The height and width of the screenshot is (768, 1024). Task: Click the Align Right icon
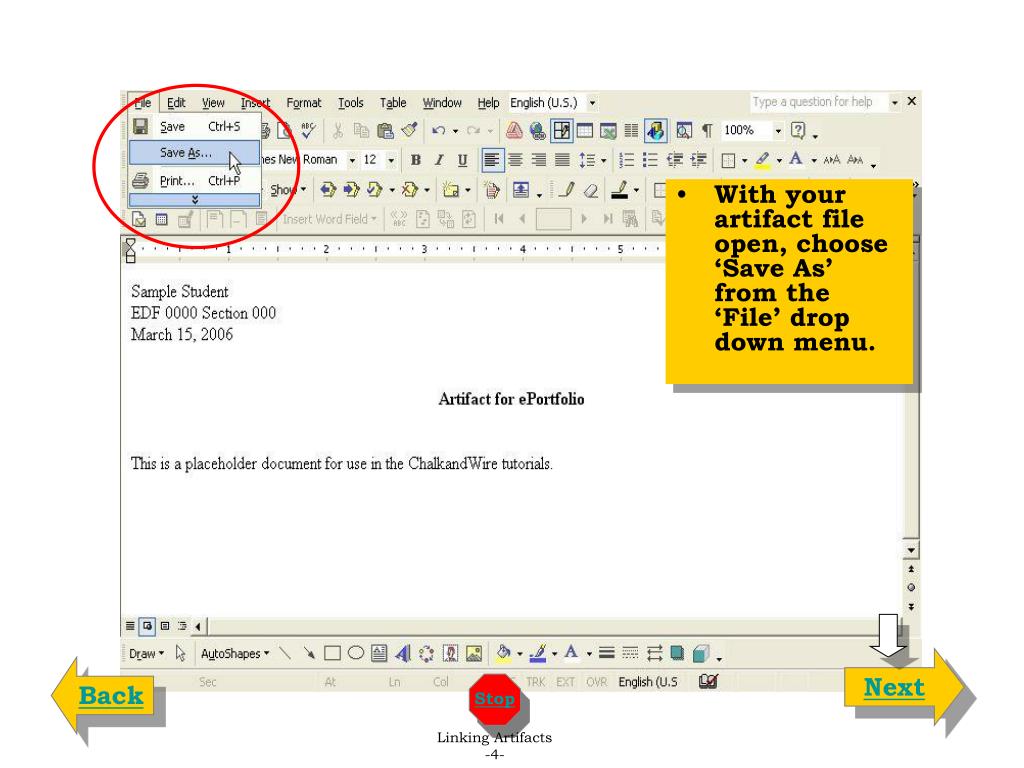coord(539,160)
